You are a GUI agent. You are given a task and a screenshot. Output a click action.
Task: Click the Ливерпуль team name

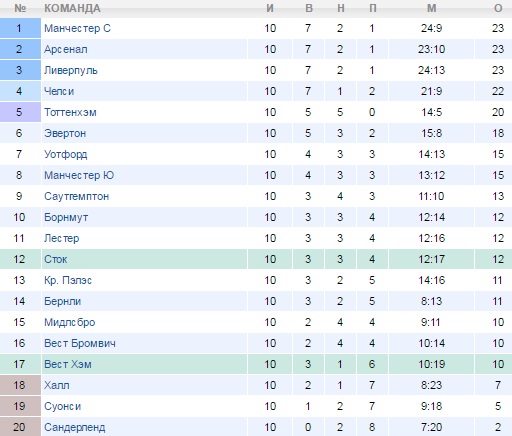(x=71, y=70)
